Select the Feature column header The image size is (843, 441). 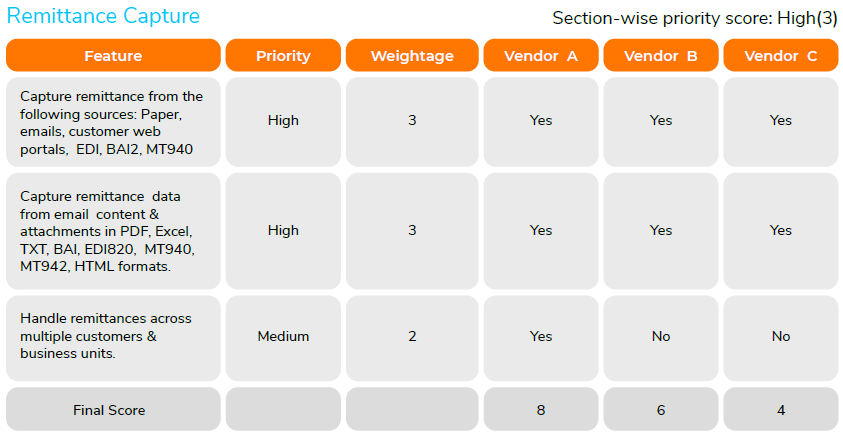113,56
